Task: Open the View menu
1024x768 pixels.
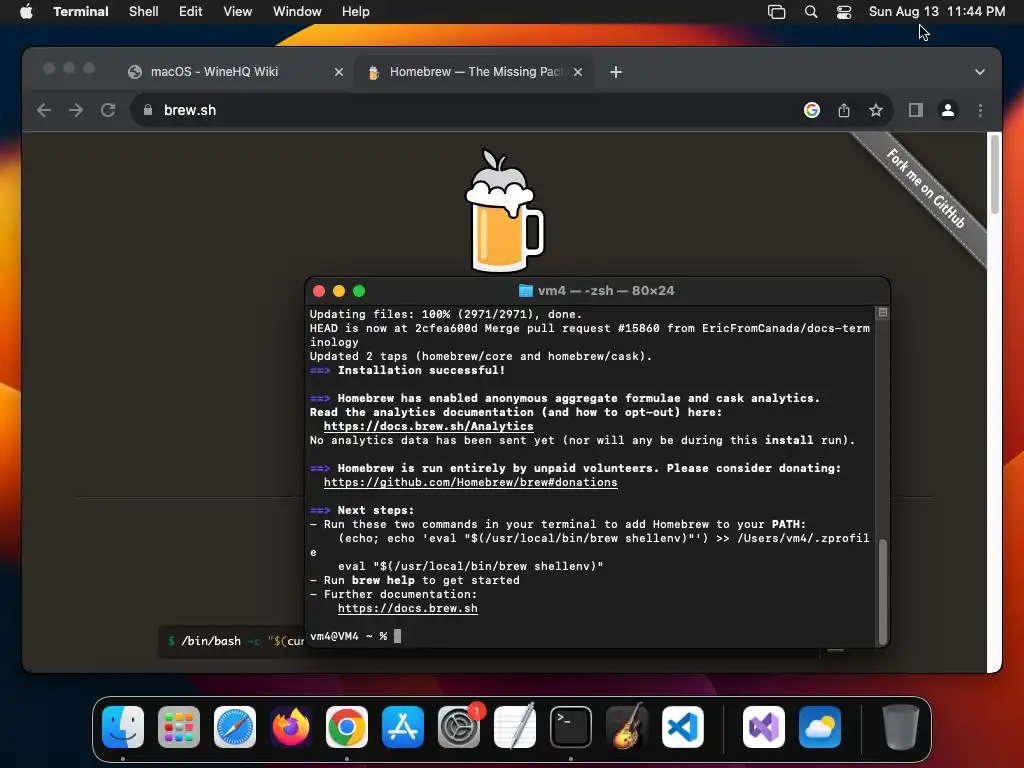Action: (237, 12)
